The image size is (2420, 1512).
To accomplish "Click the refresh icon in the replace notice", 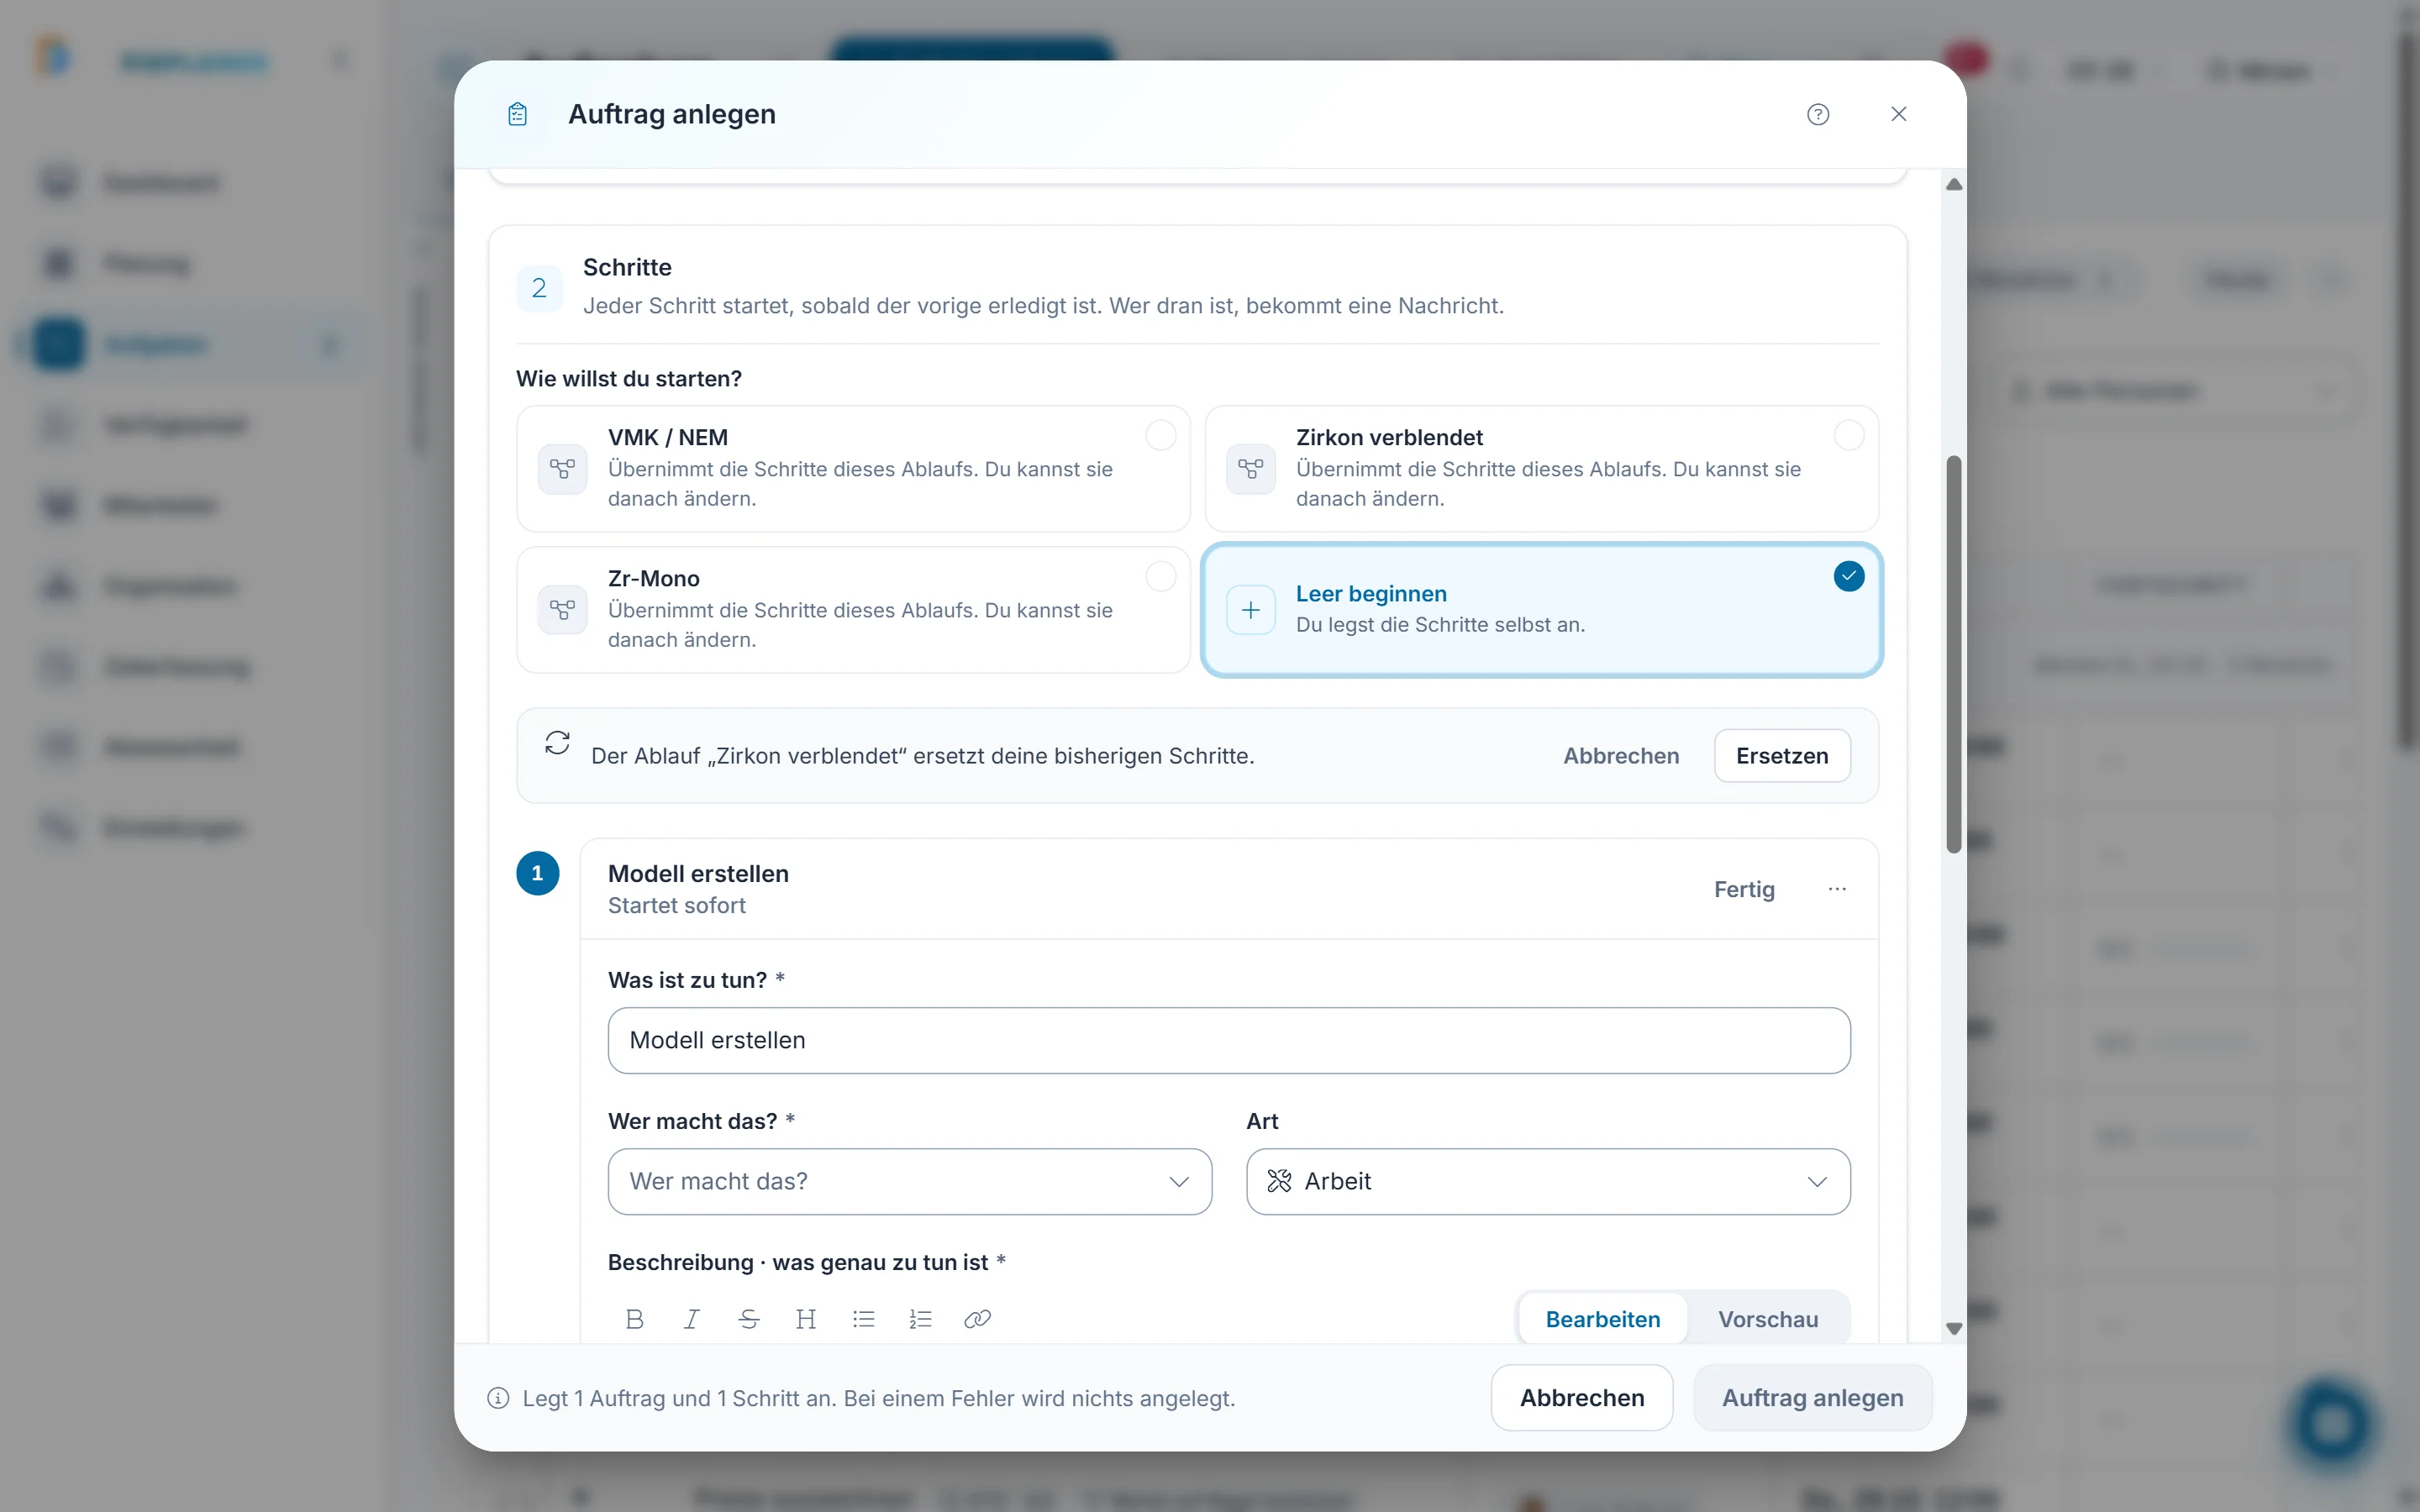I will [x=557, y=743].
